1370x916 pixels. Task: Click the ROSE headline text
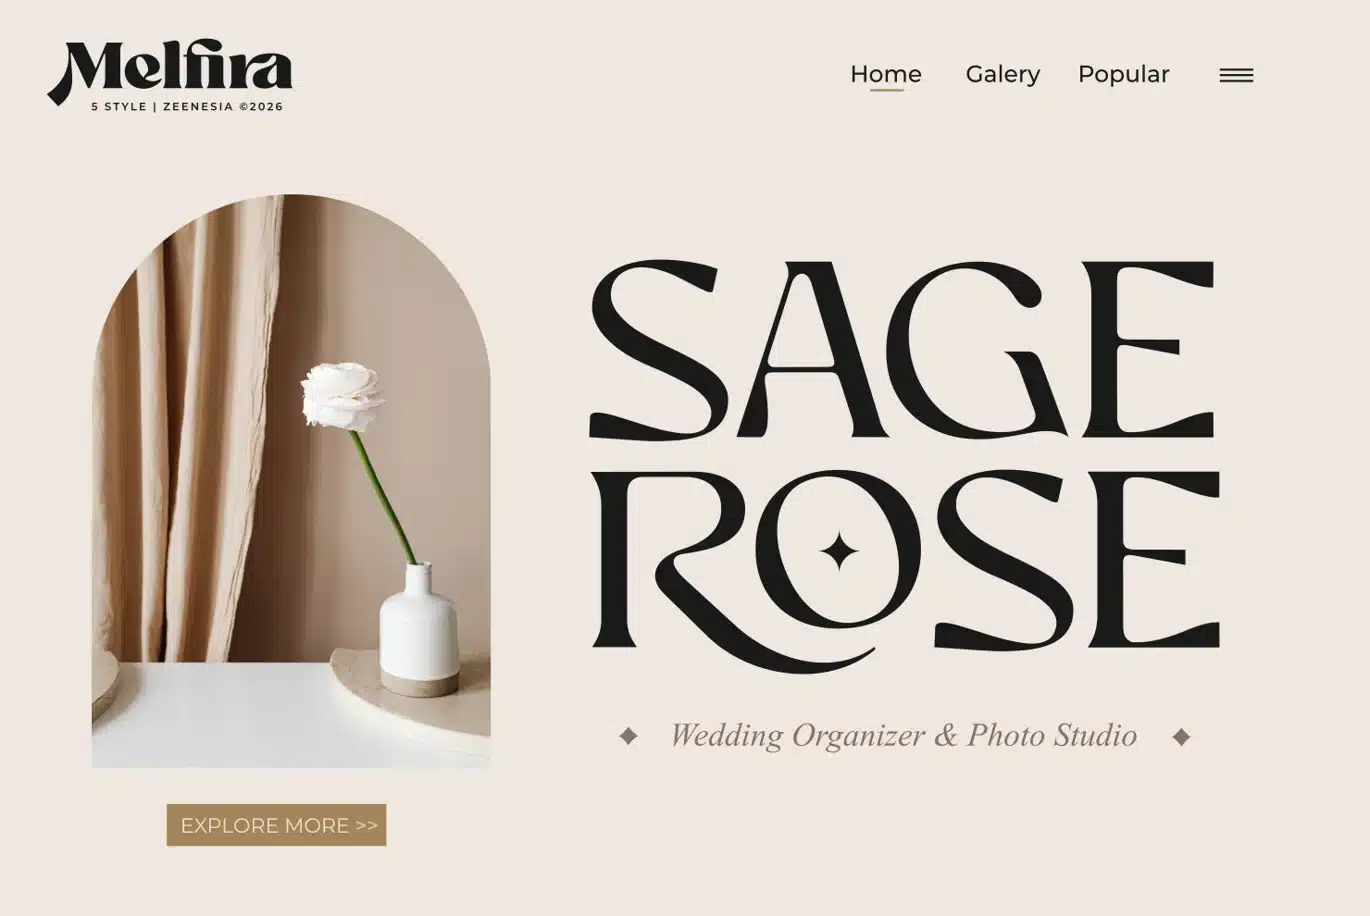[905, 568]
